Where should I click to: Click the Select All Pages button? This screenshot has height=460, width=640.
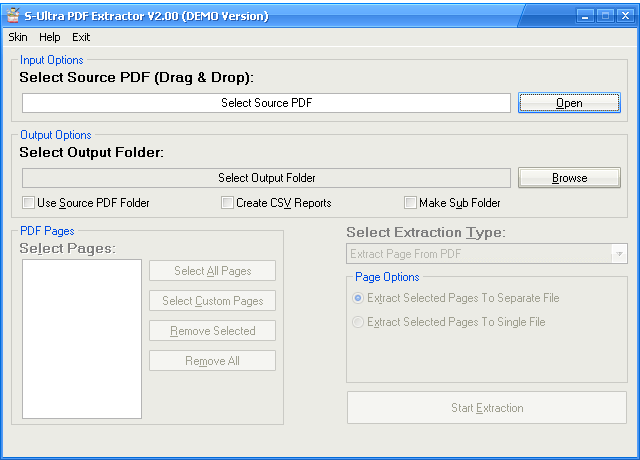coord(212,271)
